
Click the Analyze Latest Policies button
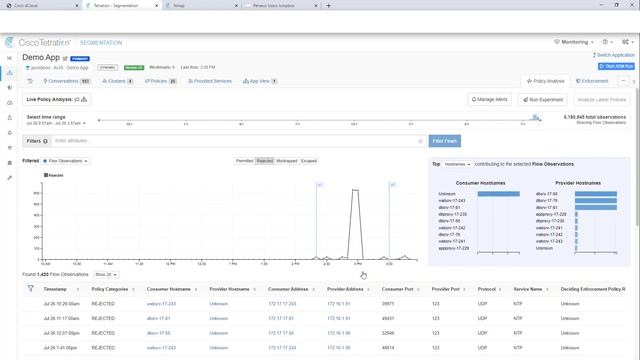pos(602,99)
